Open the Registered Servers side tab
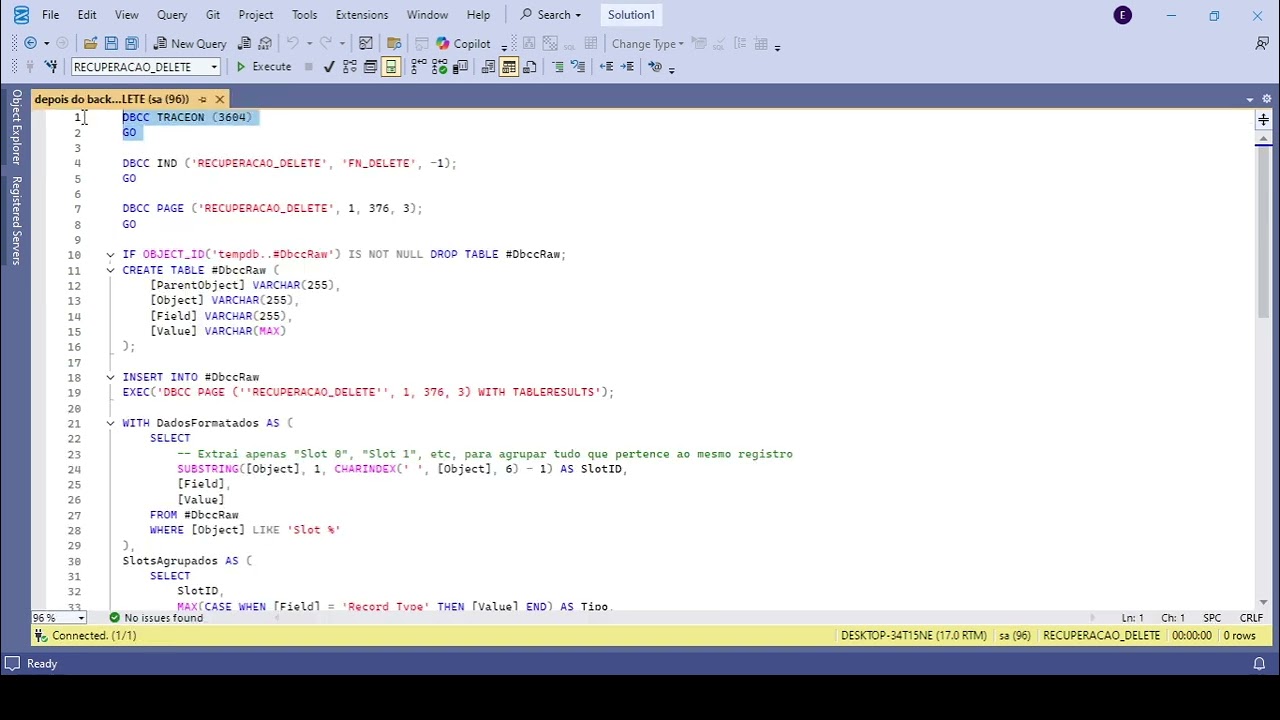The image size is (1280, 720). (16, 220)
